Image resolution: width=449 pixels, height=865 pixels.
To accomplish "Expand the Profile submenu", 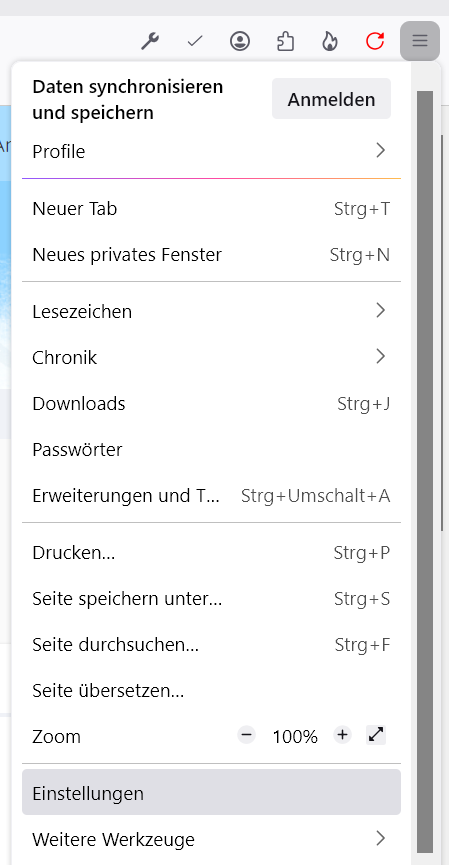I will point(211,151).
